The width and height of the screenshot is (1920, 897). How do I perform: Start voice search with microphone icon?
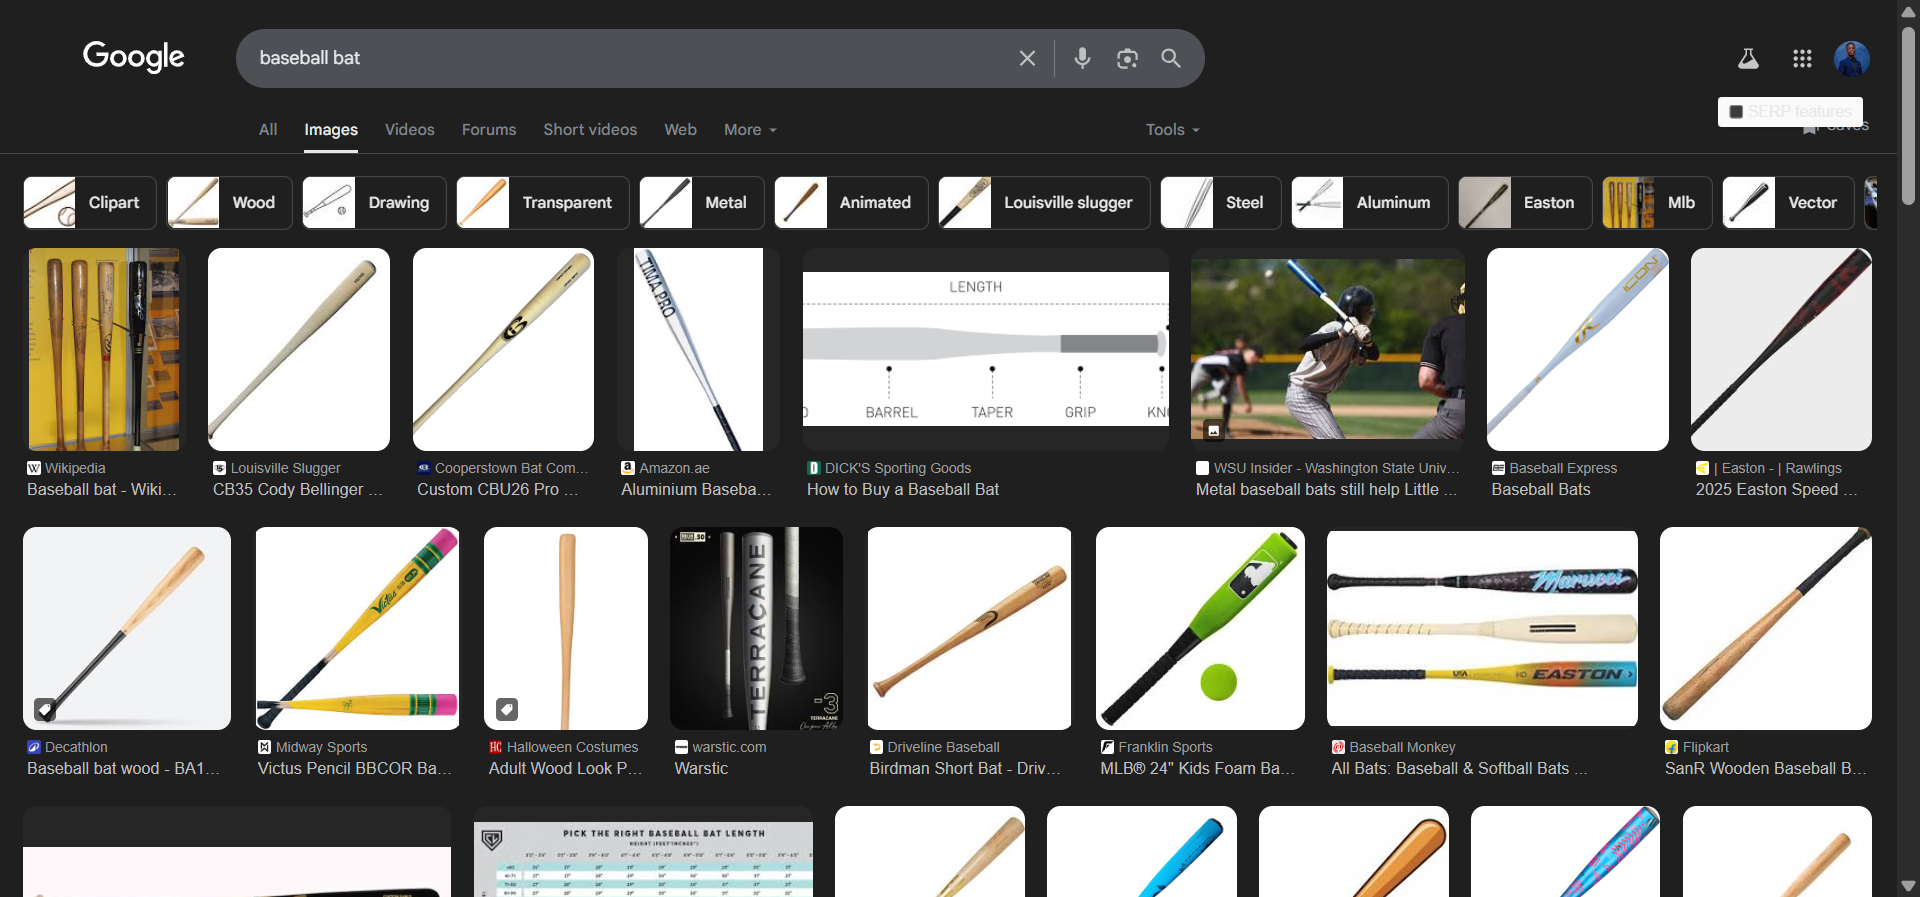tap(1082, 58)
